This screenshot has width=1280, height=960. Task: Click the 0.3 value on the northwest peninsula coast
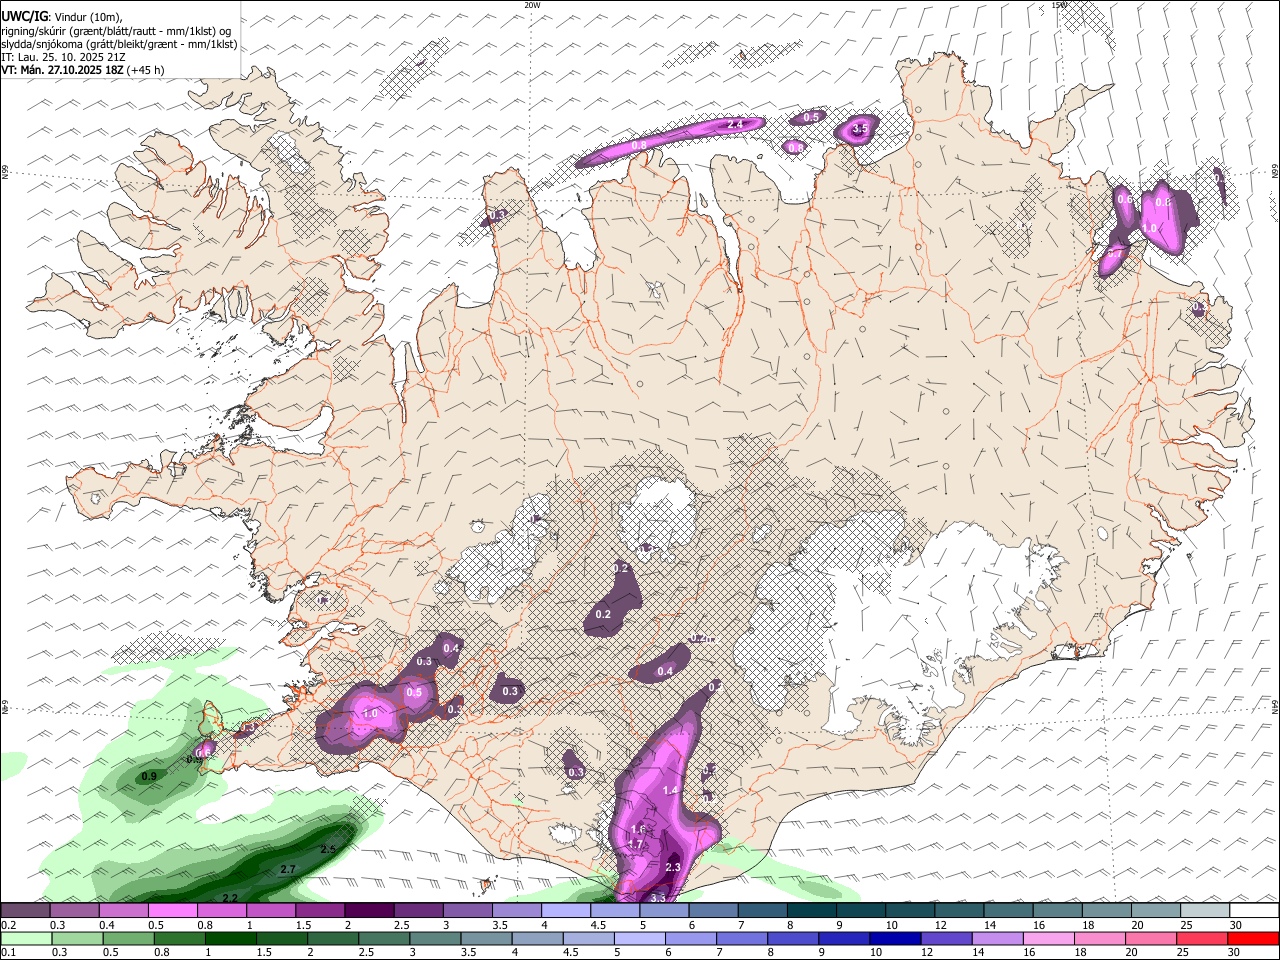point(497,215)
